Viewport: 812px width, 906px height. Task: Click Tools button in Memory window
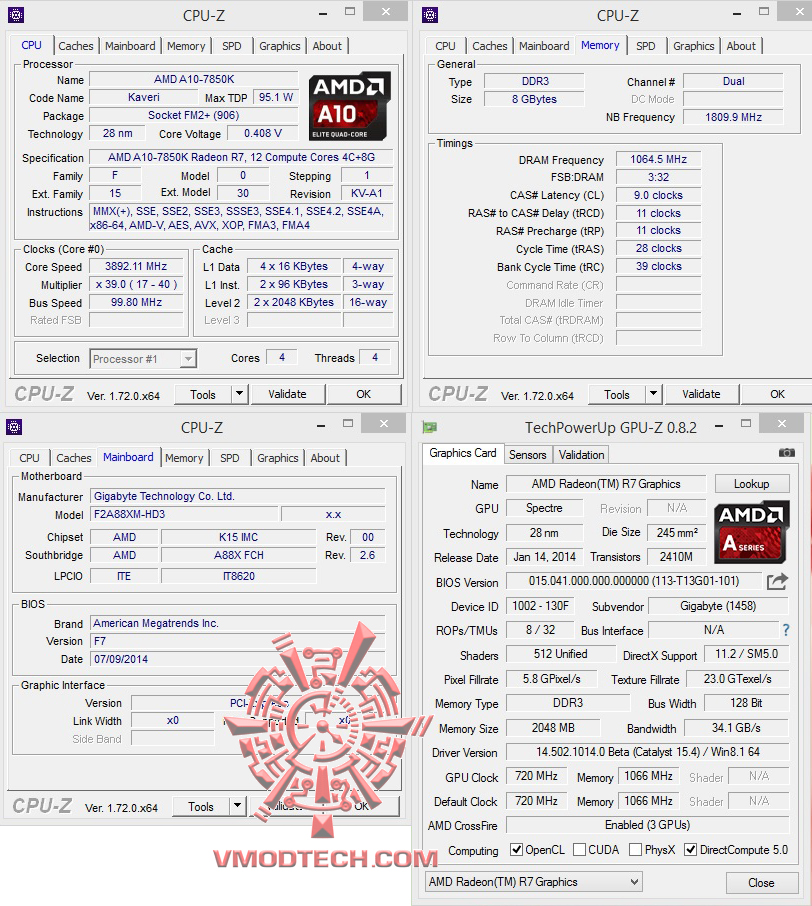click(x=617, y=394)
